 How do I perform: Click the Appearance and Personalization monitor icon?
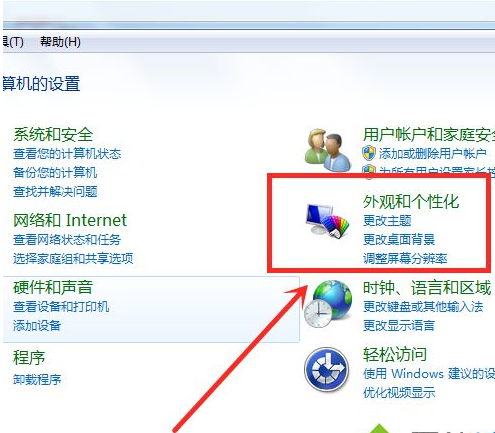(328, 220)
